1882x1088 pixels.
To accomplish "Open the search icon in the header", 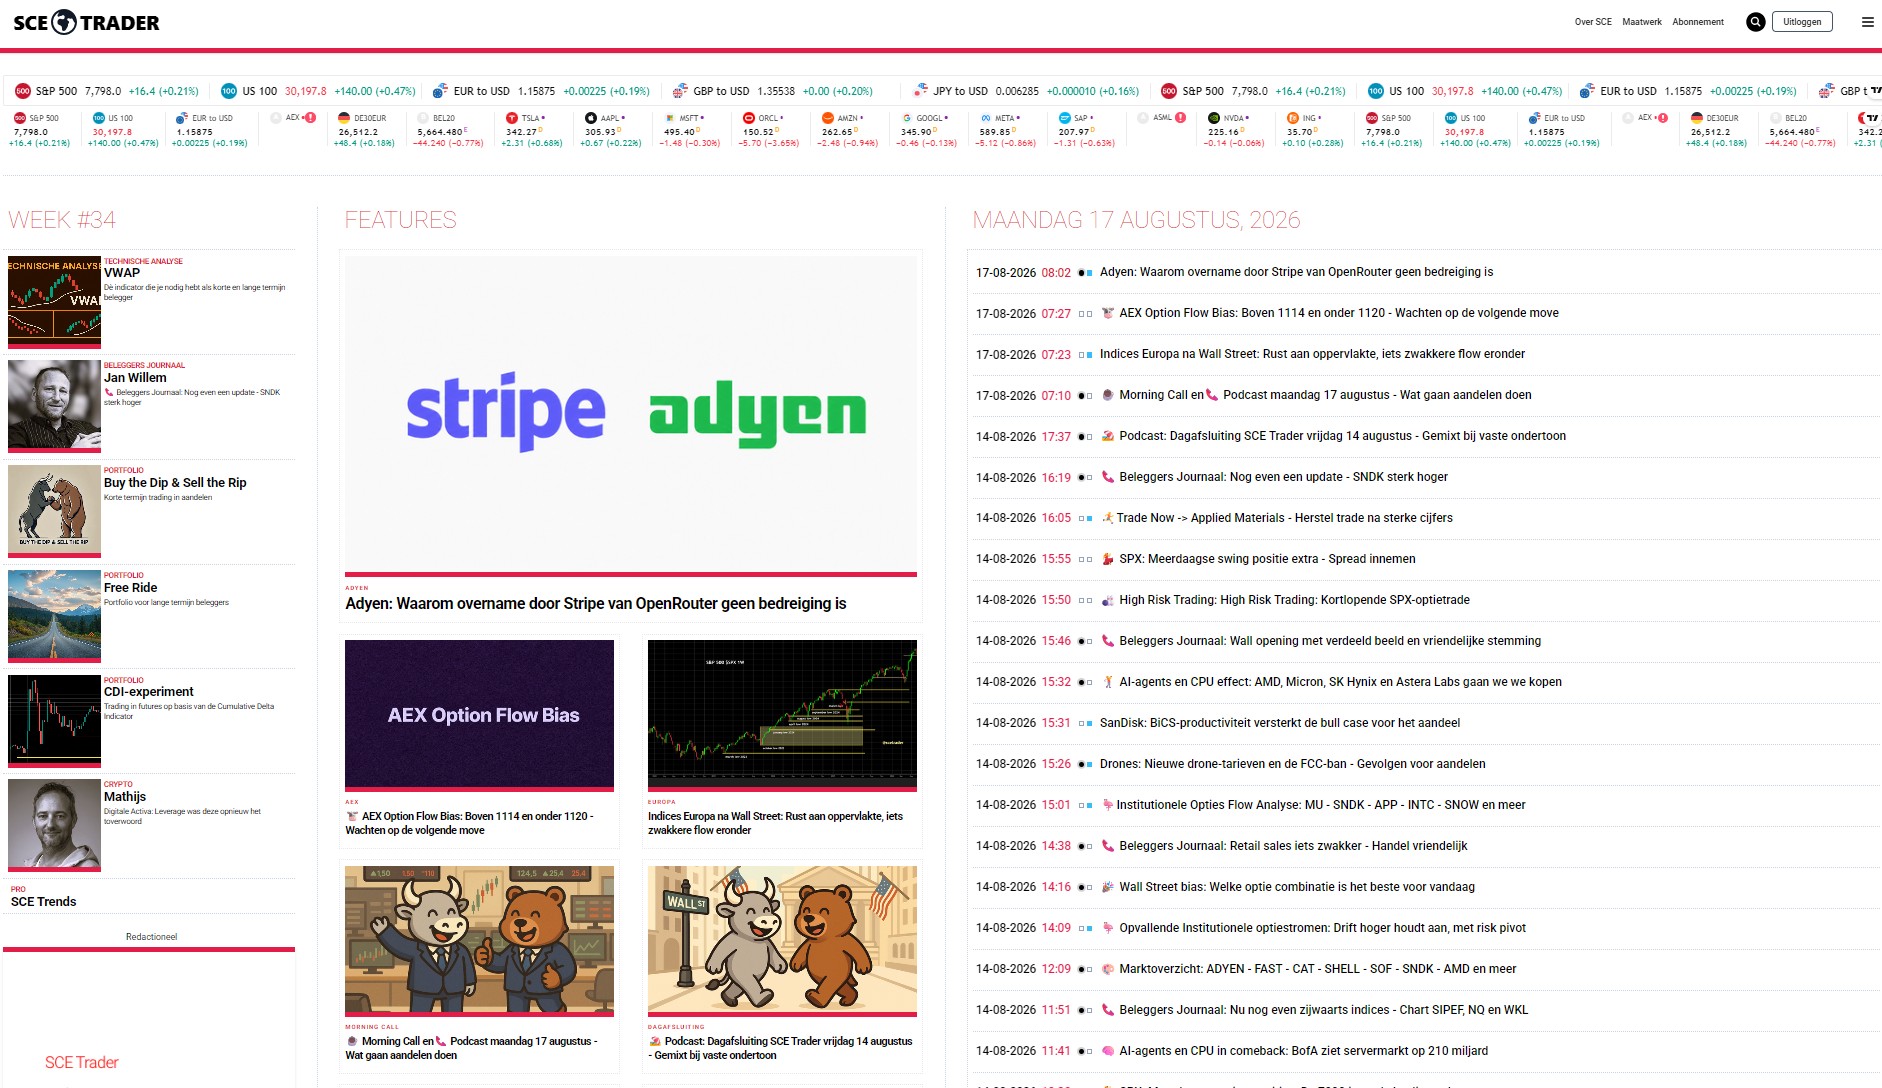I will click(x=1755, y=22).
